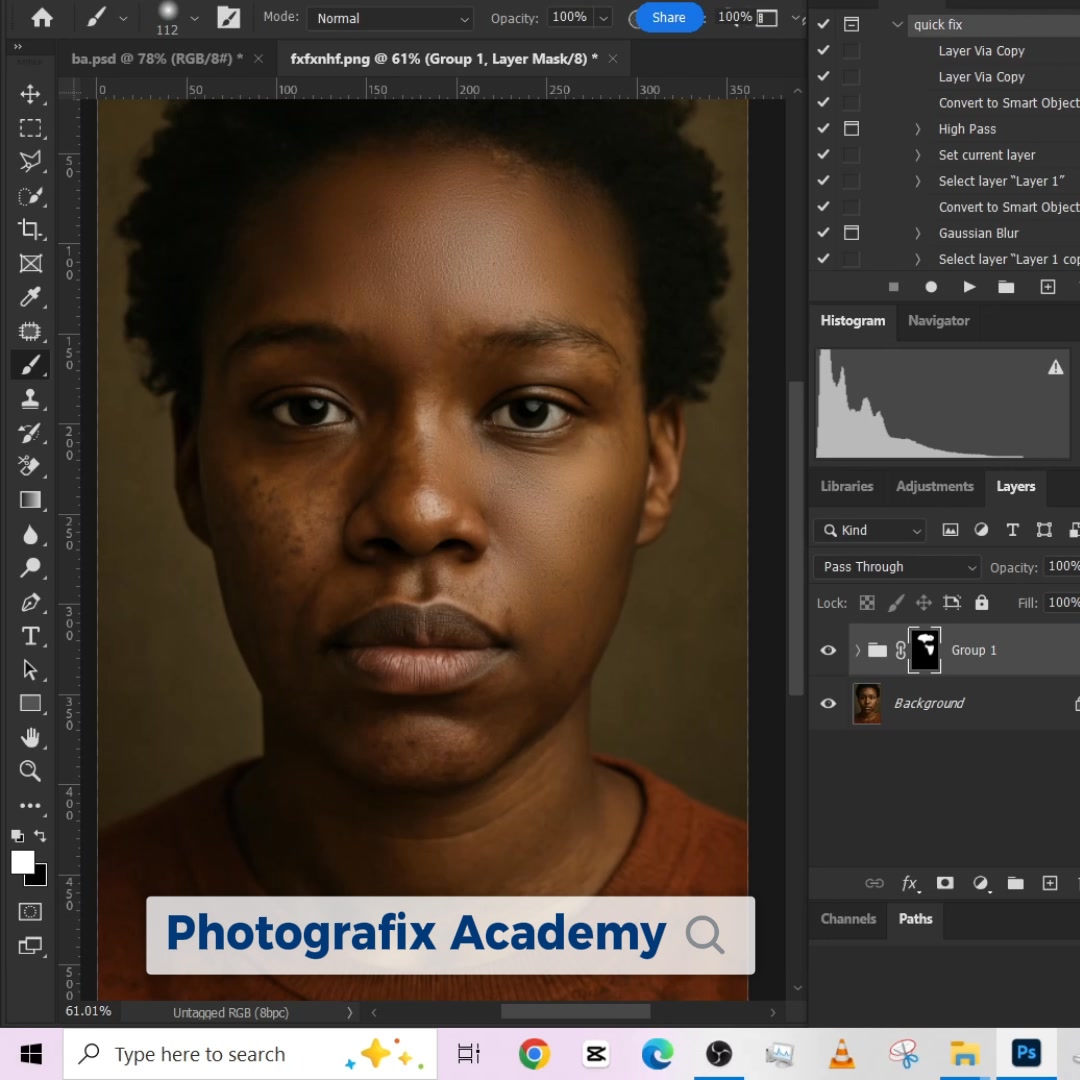
Task: Toggle Quick Mask mode
Action: pos(30,911)
